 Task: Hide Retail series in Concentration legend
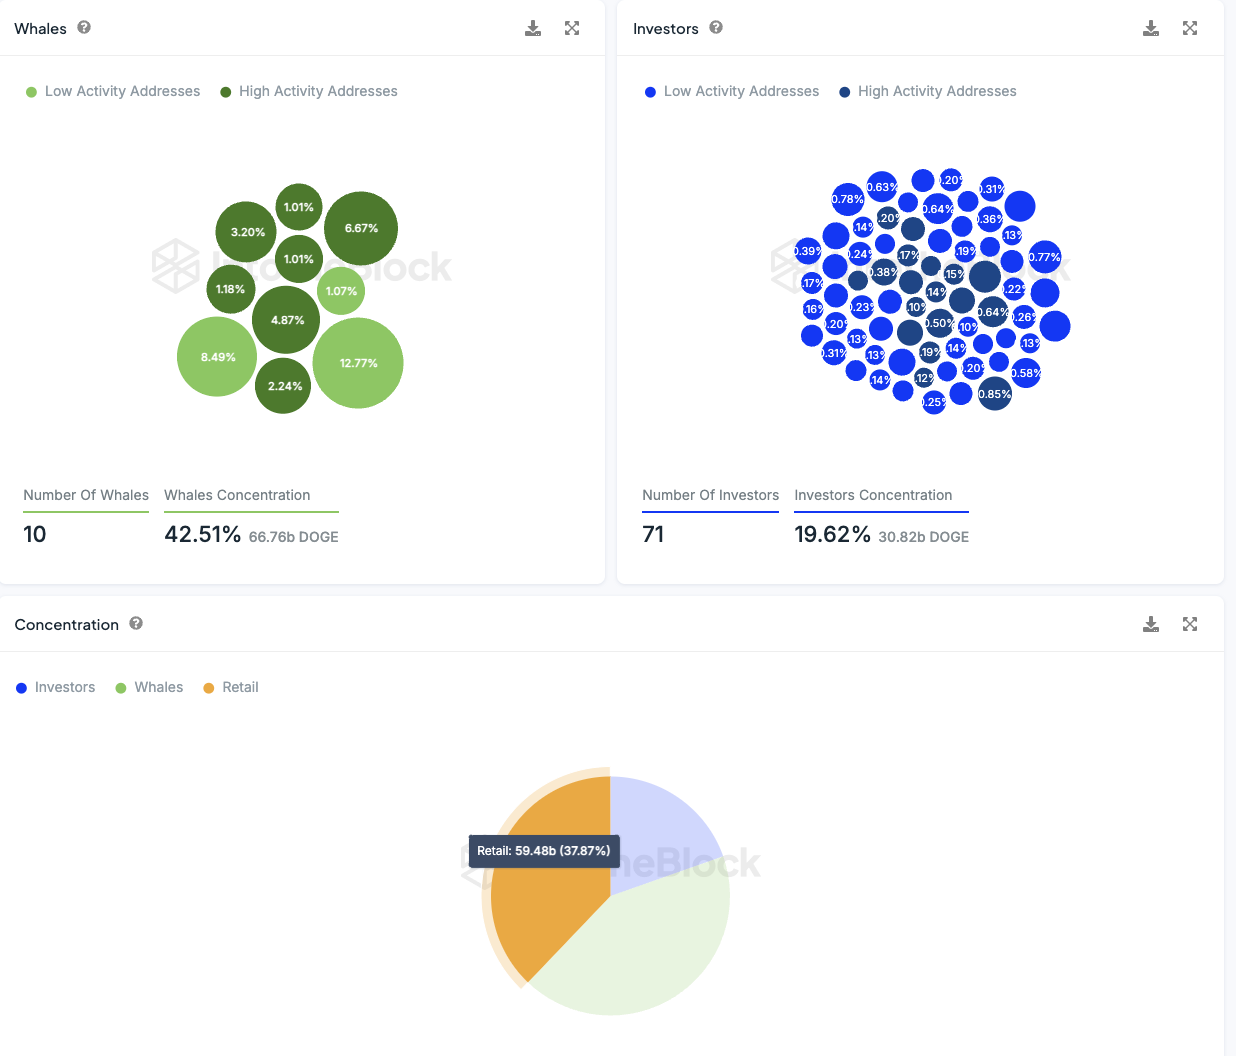[x=231, y=687]
